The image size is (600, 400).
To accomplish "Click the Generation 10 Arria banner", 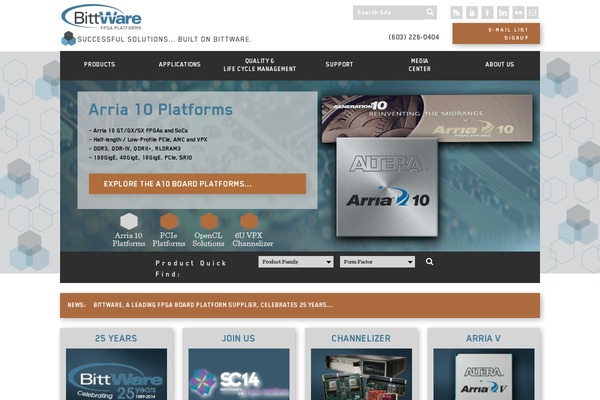I will tap(427, 119).
